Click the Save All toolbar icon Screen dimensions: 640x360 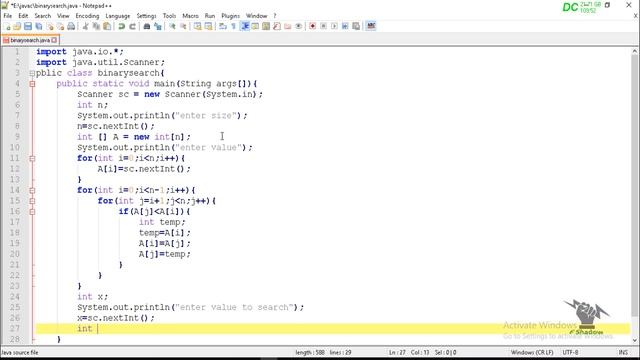click(39, 27)
